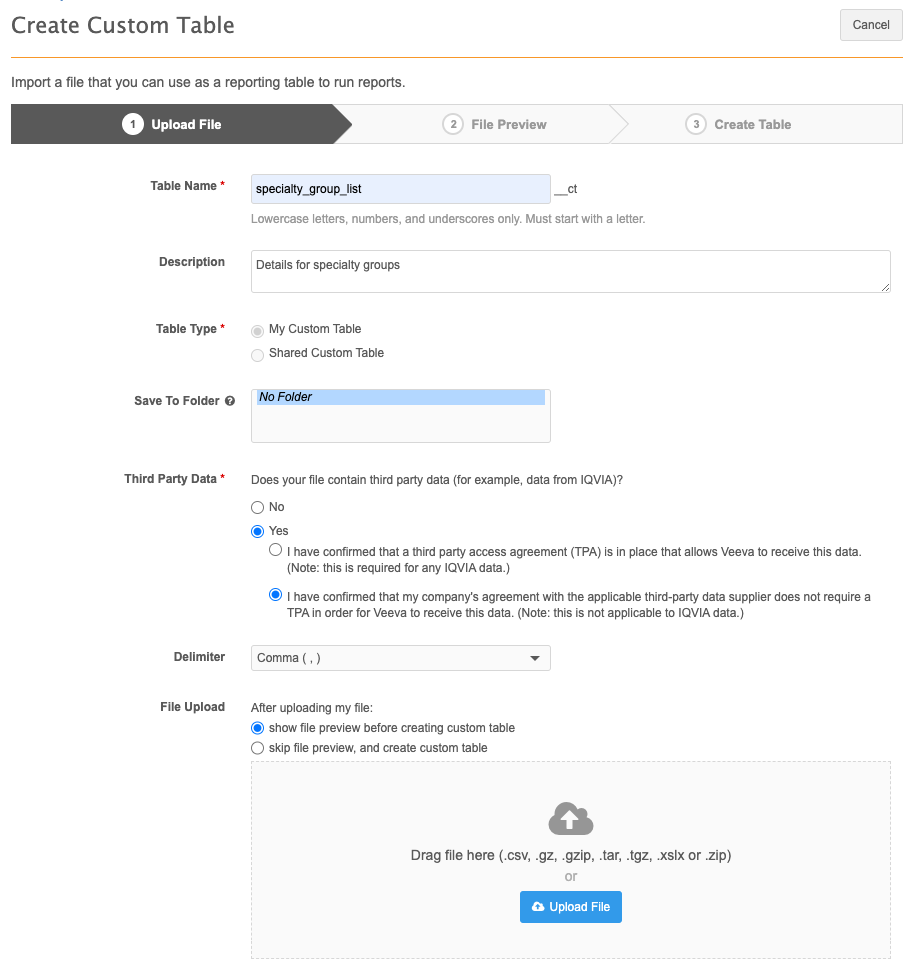911x961 pixels.
Task: Choose No for third party data
Action: pos(258,508)
